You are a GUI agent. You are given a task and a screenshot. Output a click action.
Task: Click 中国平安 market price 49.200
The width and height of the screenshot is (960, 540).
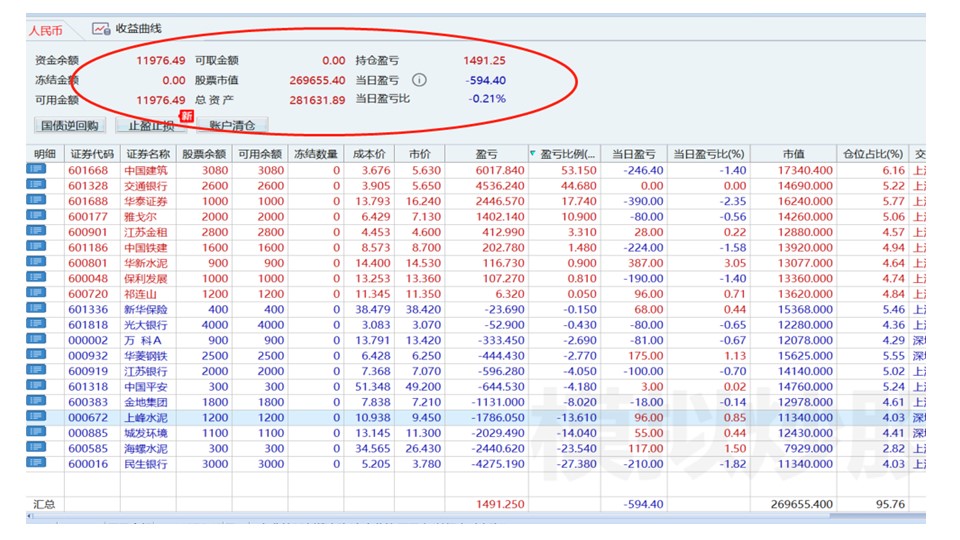pos(423,387)
